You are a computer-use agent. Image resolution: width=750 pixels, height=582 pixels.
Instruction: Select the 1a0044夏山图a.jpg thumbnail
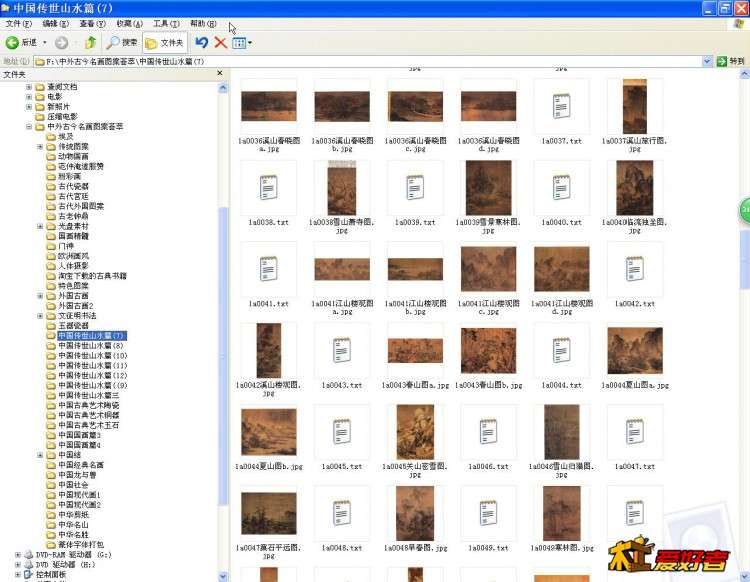(635, 351)
